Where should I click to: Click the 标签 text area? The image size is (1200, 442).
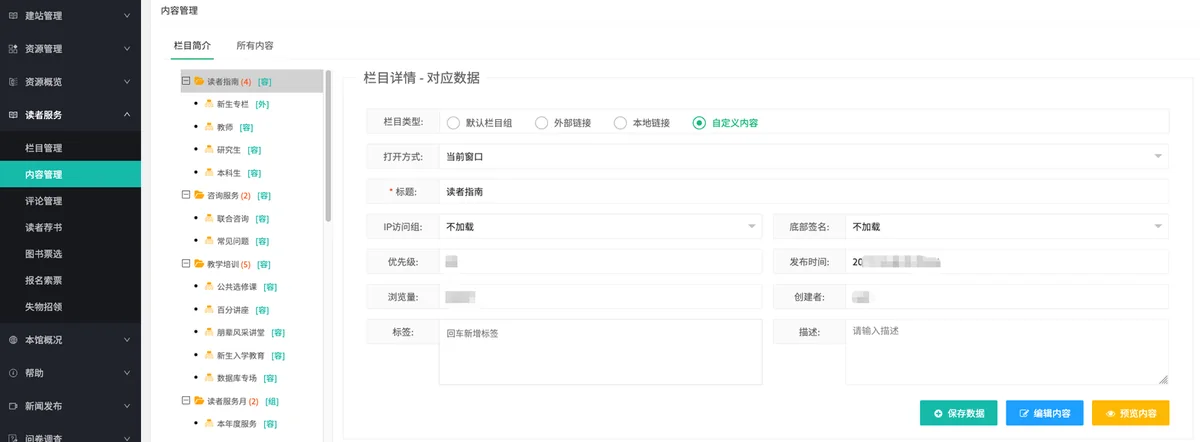pos(600,351)
